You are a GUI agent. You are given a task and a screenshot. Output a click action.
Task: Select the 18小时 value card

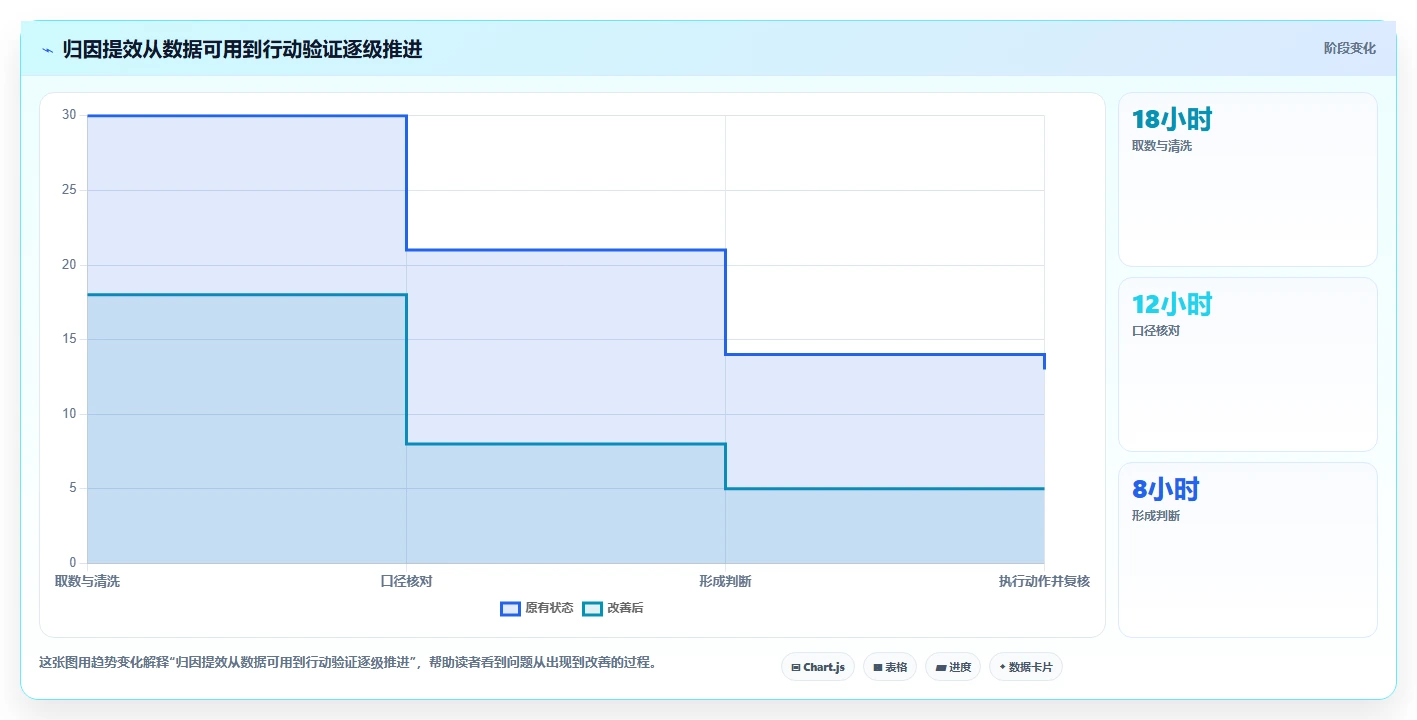click(x=1248, y=180)
